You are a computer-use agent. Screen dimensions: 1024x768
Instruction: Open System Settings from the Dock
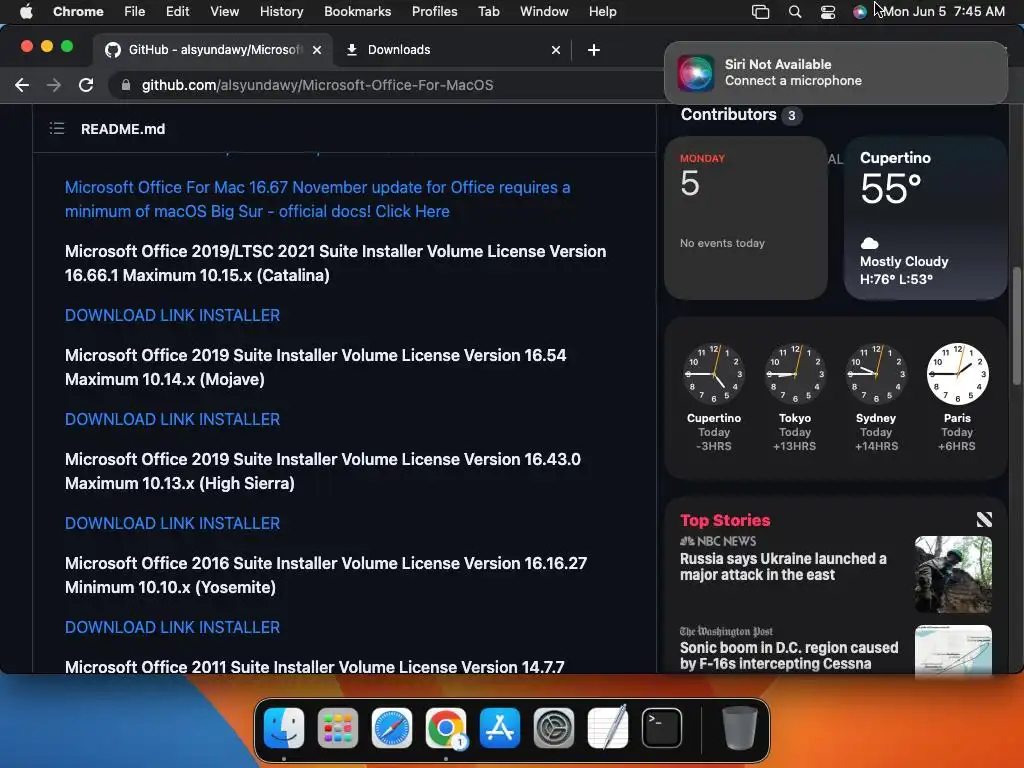click(x=554, y=728)
